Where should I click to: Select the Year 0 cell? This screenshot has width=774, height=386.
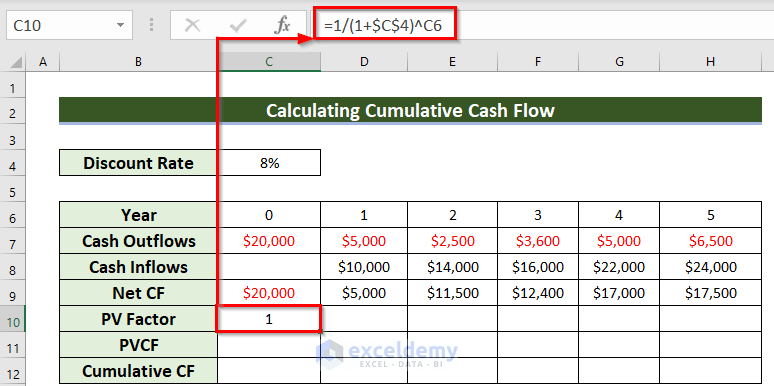[x=269, y=214]
